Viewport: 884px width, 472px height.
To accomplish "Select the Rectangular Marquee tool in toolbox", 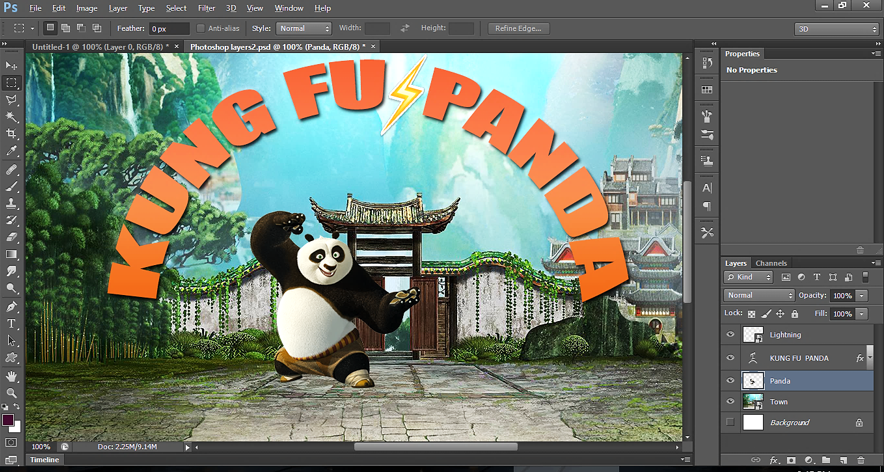I will pos(11,83).
